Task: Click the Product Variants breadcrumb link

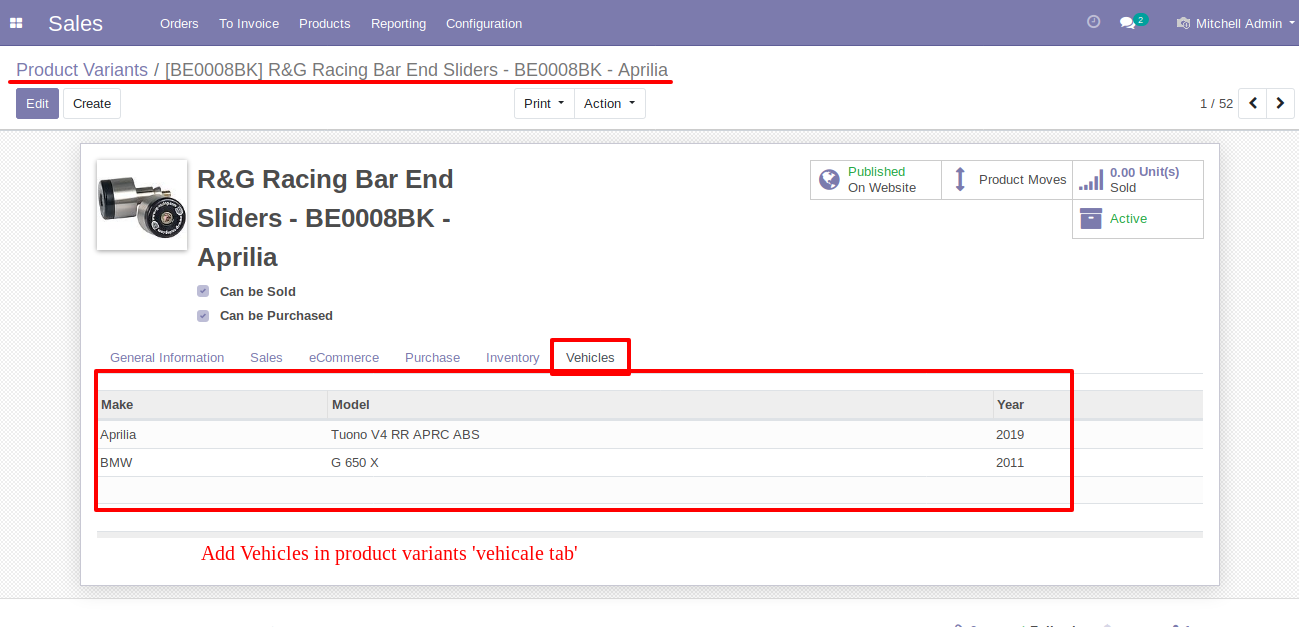Action: coord(82,70)
